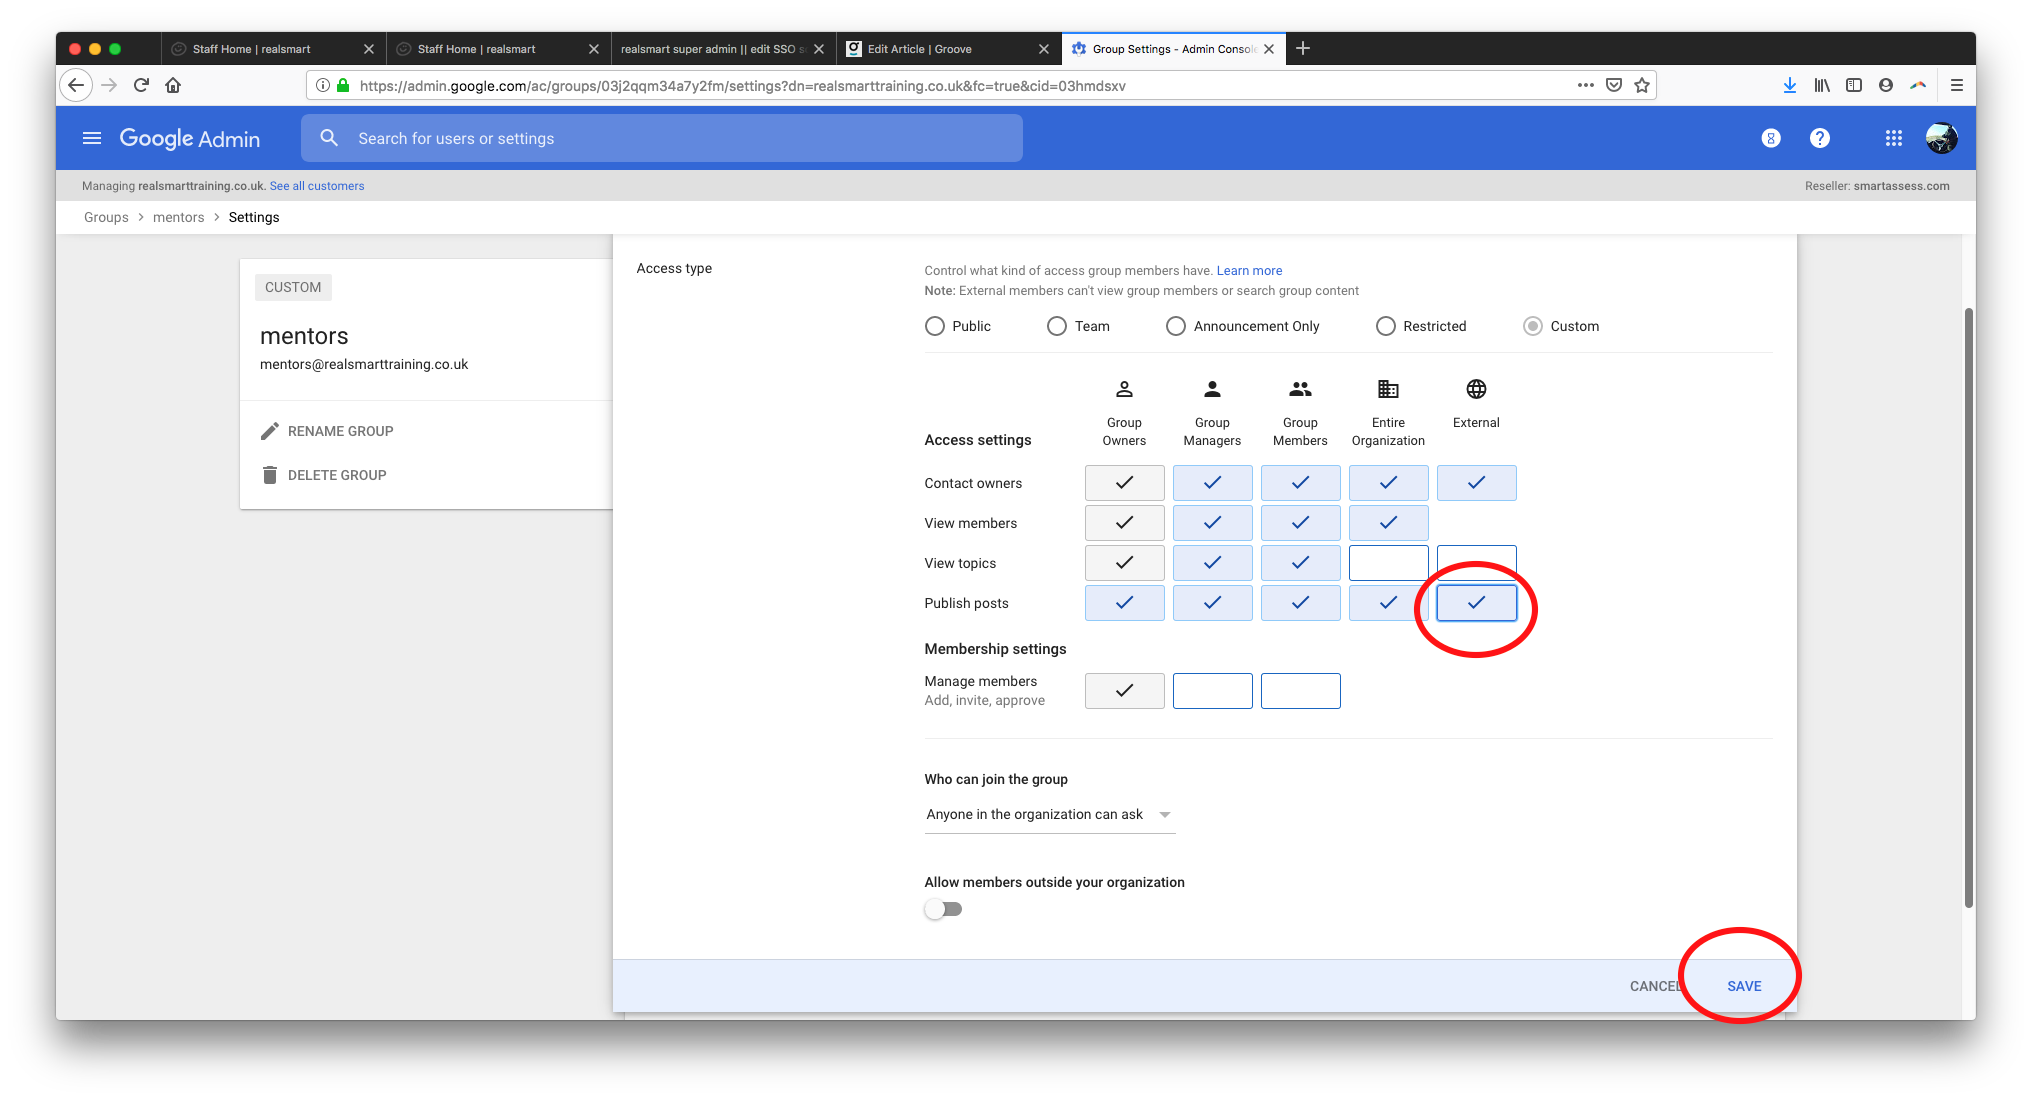Click the browser home icon

(173, 85)
